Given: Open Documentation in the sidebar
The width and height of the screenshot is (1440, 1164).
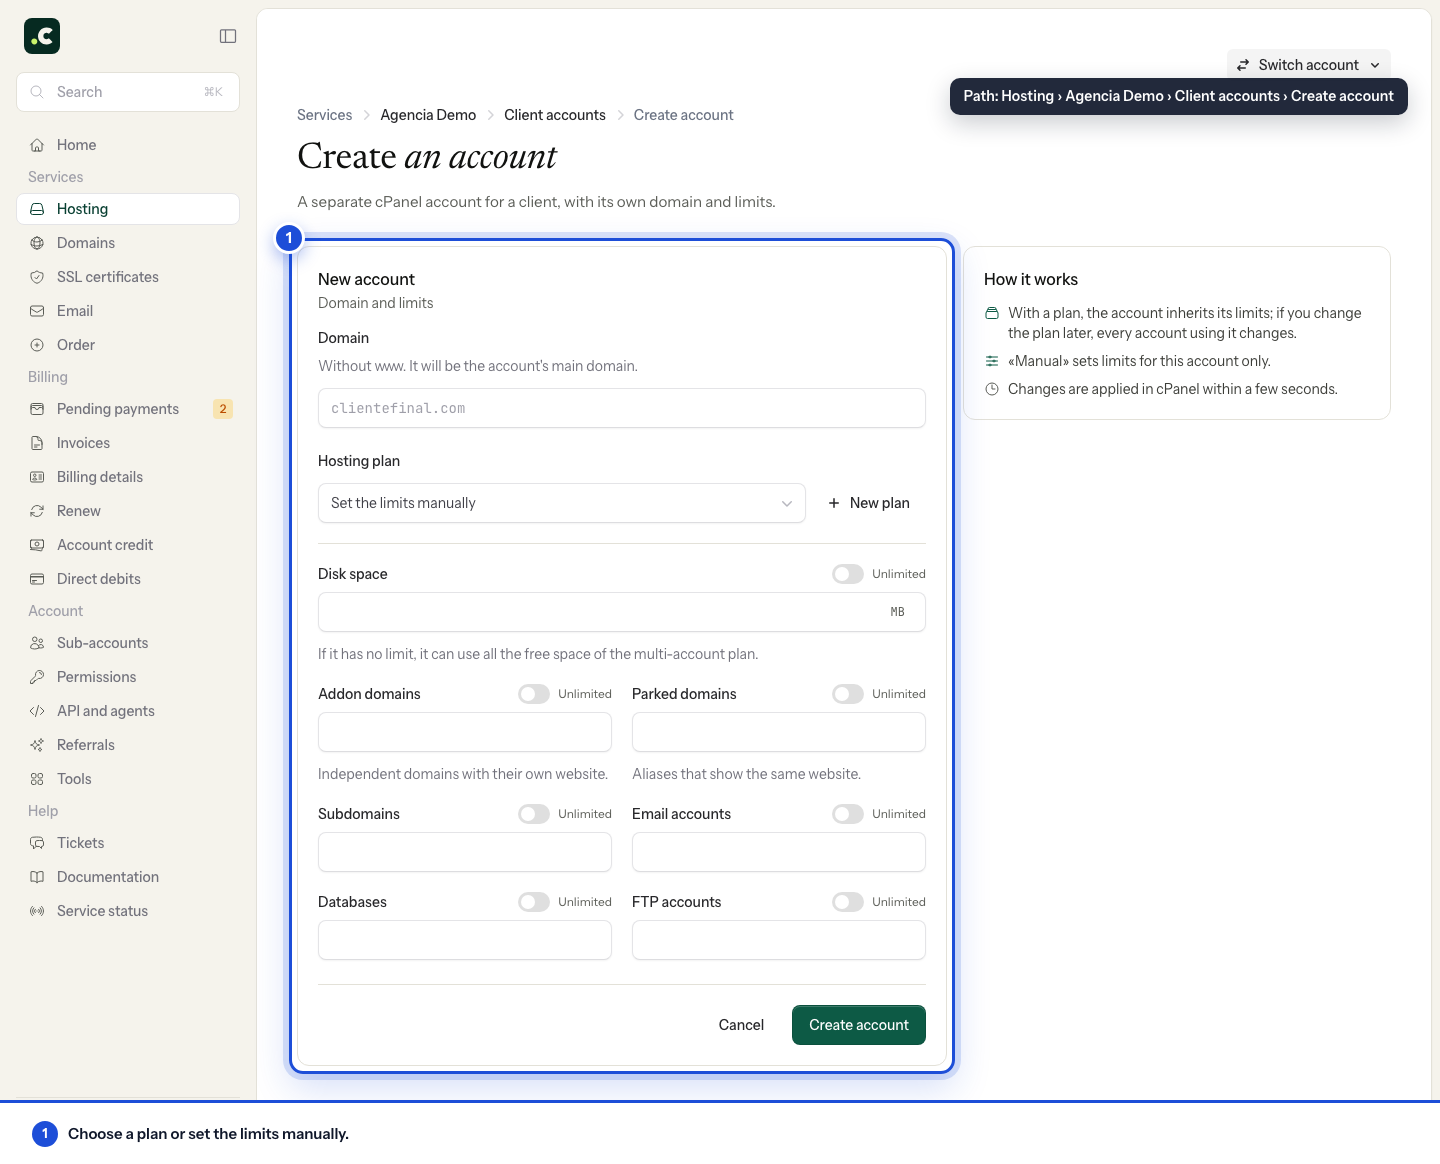Looking at the screenshot, I should point(128,877).
